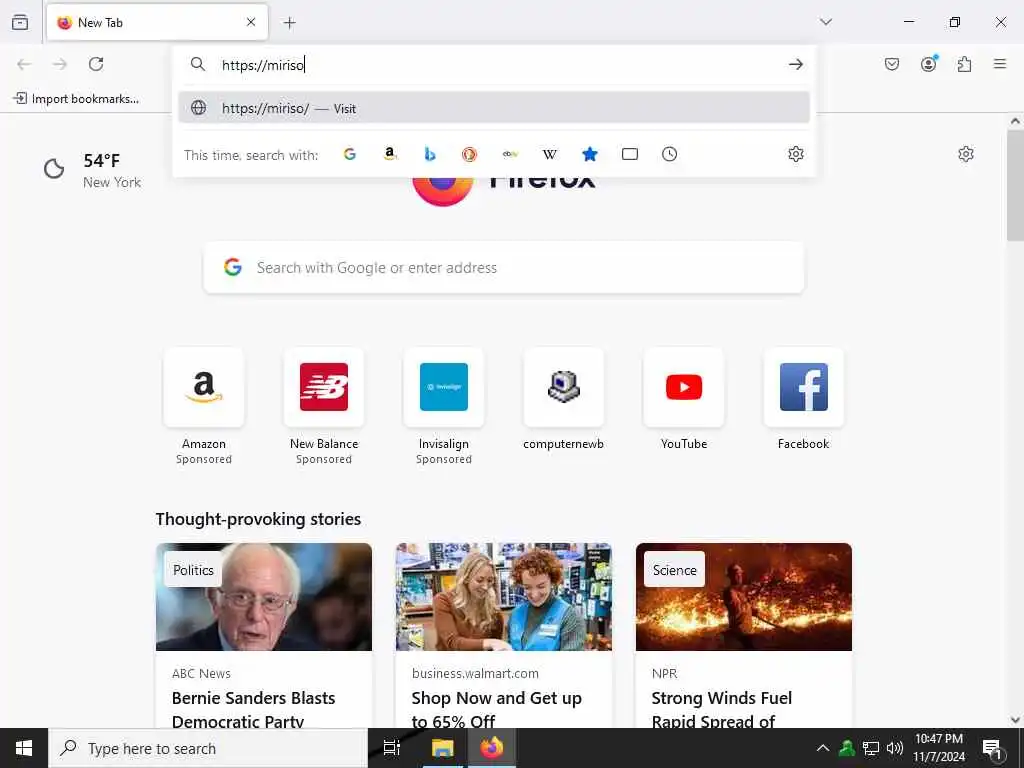Select the https://miriso/ Visit suggestion
This screenshot has width=1024, height=768.
coord(494,108)
